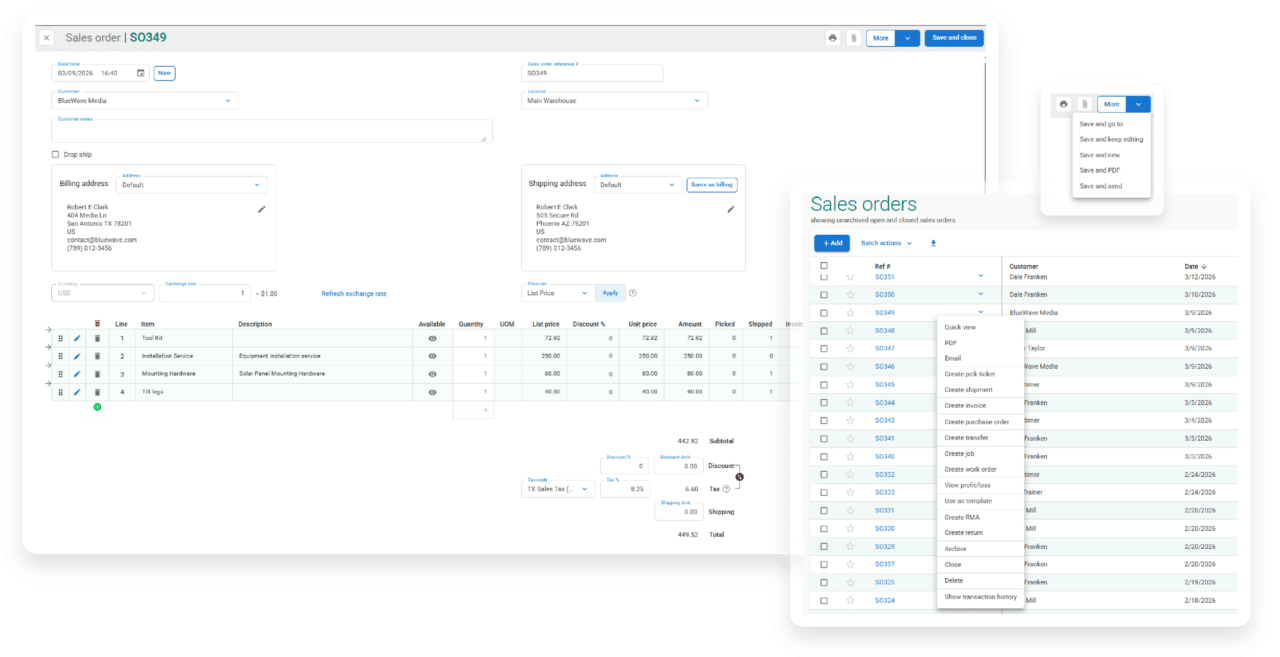This screenshot has width=1280, height=657.
Task: Edit the shipping address with the pencil icon
Action: pyautogui.click(x=731, y=209)
